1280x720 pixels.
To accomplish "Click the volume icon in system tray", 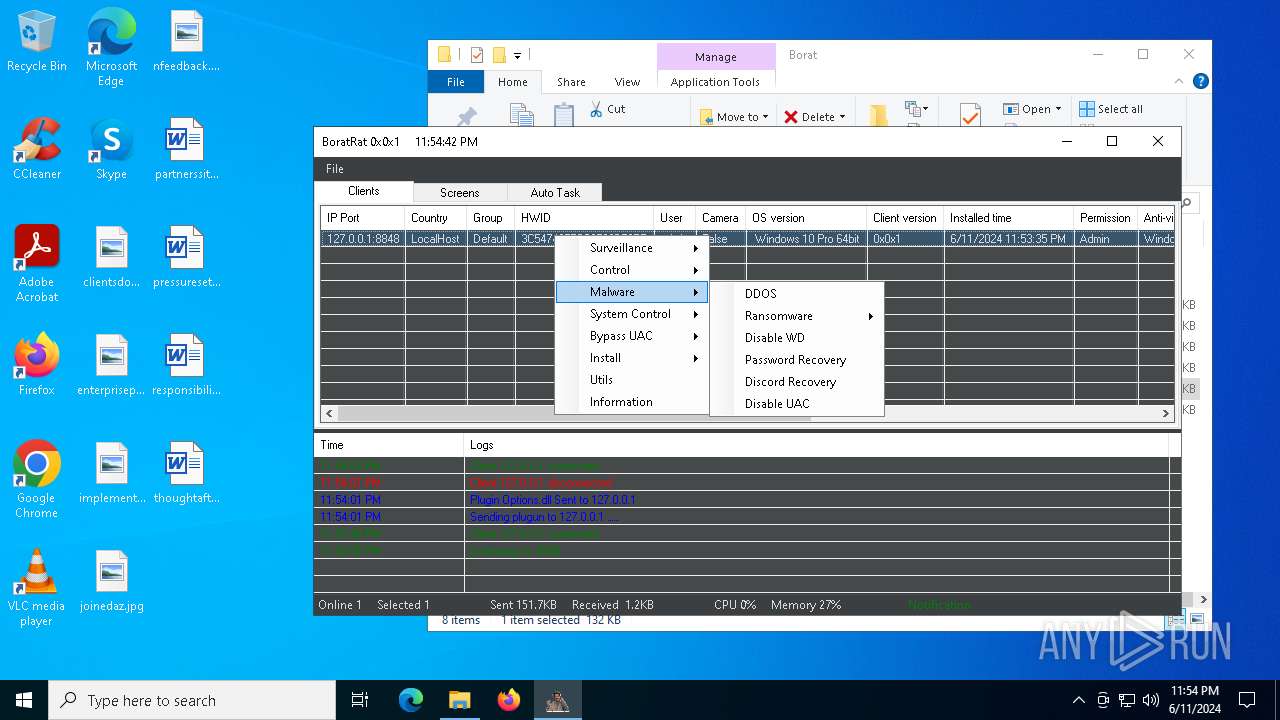I will 1150,700.
